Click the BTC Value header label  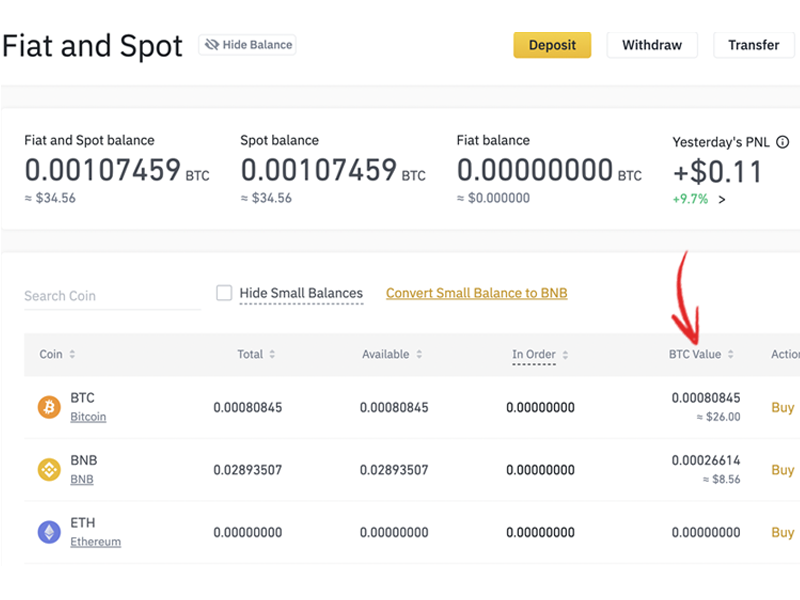[x=695, y=354]
